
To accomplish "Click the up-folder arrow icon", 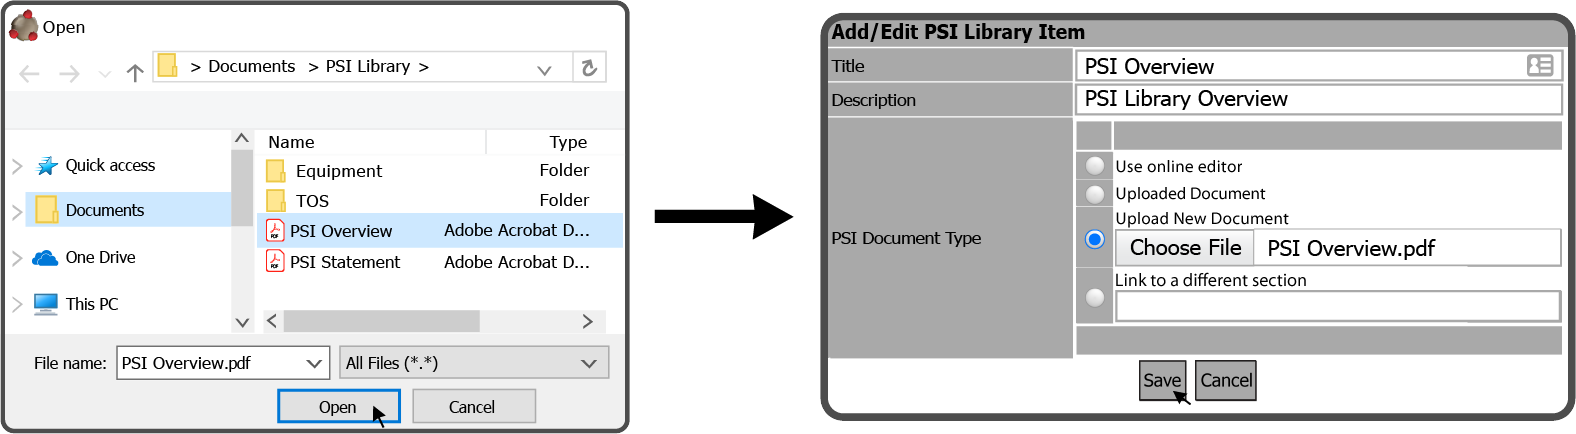I will [135, 73].
